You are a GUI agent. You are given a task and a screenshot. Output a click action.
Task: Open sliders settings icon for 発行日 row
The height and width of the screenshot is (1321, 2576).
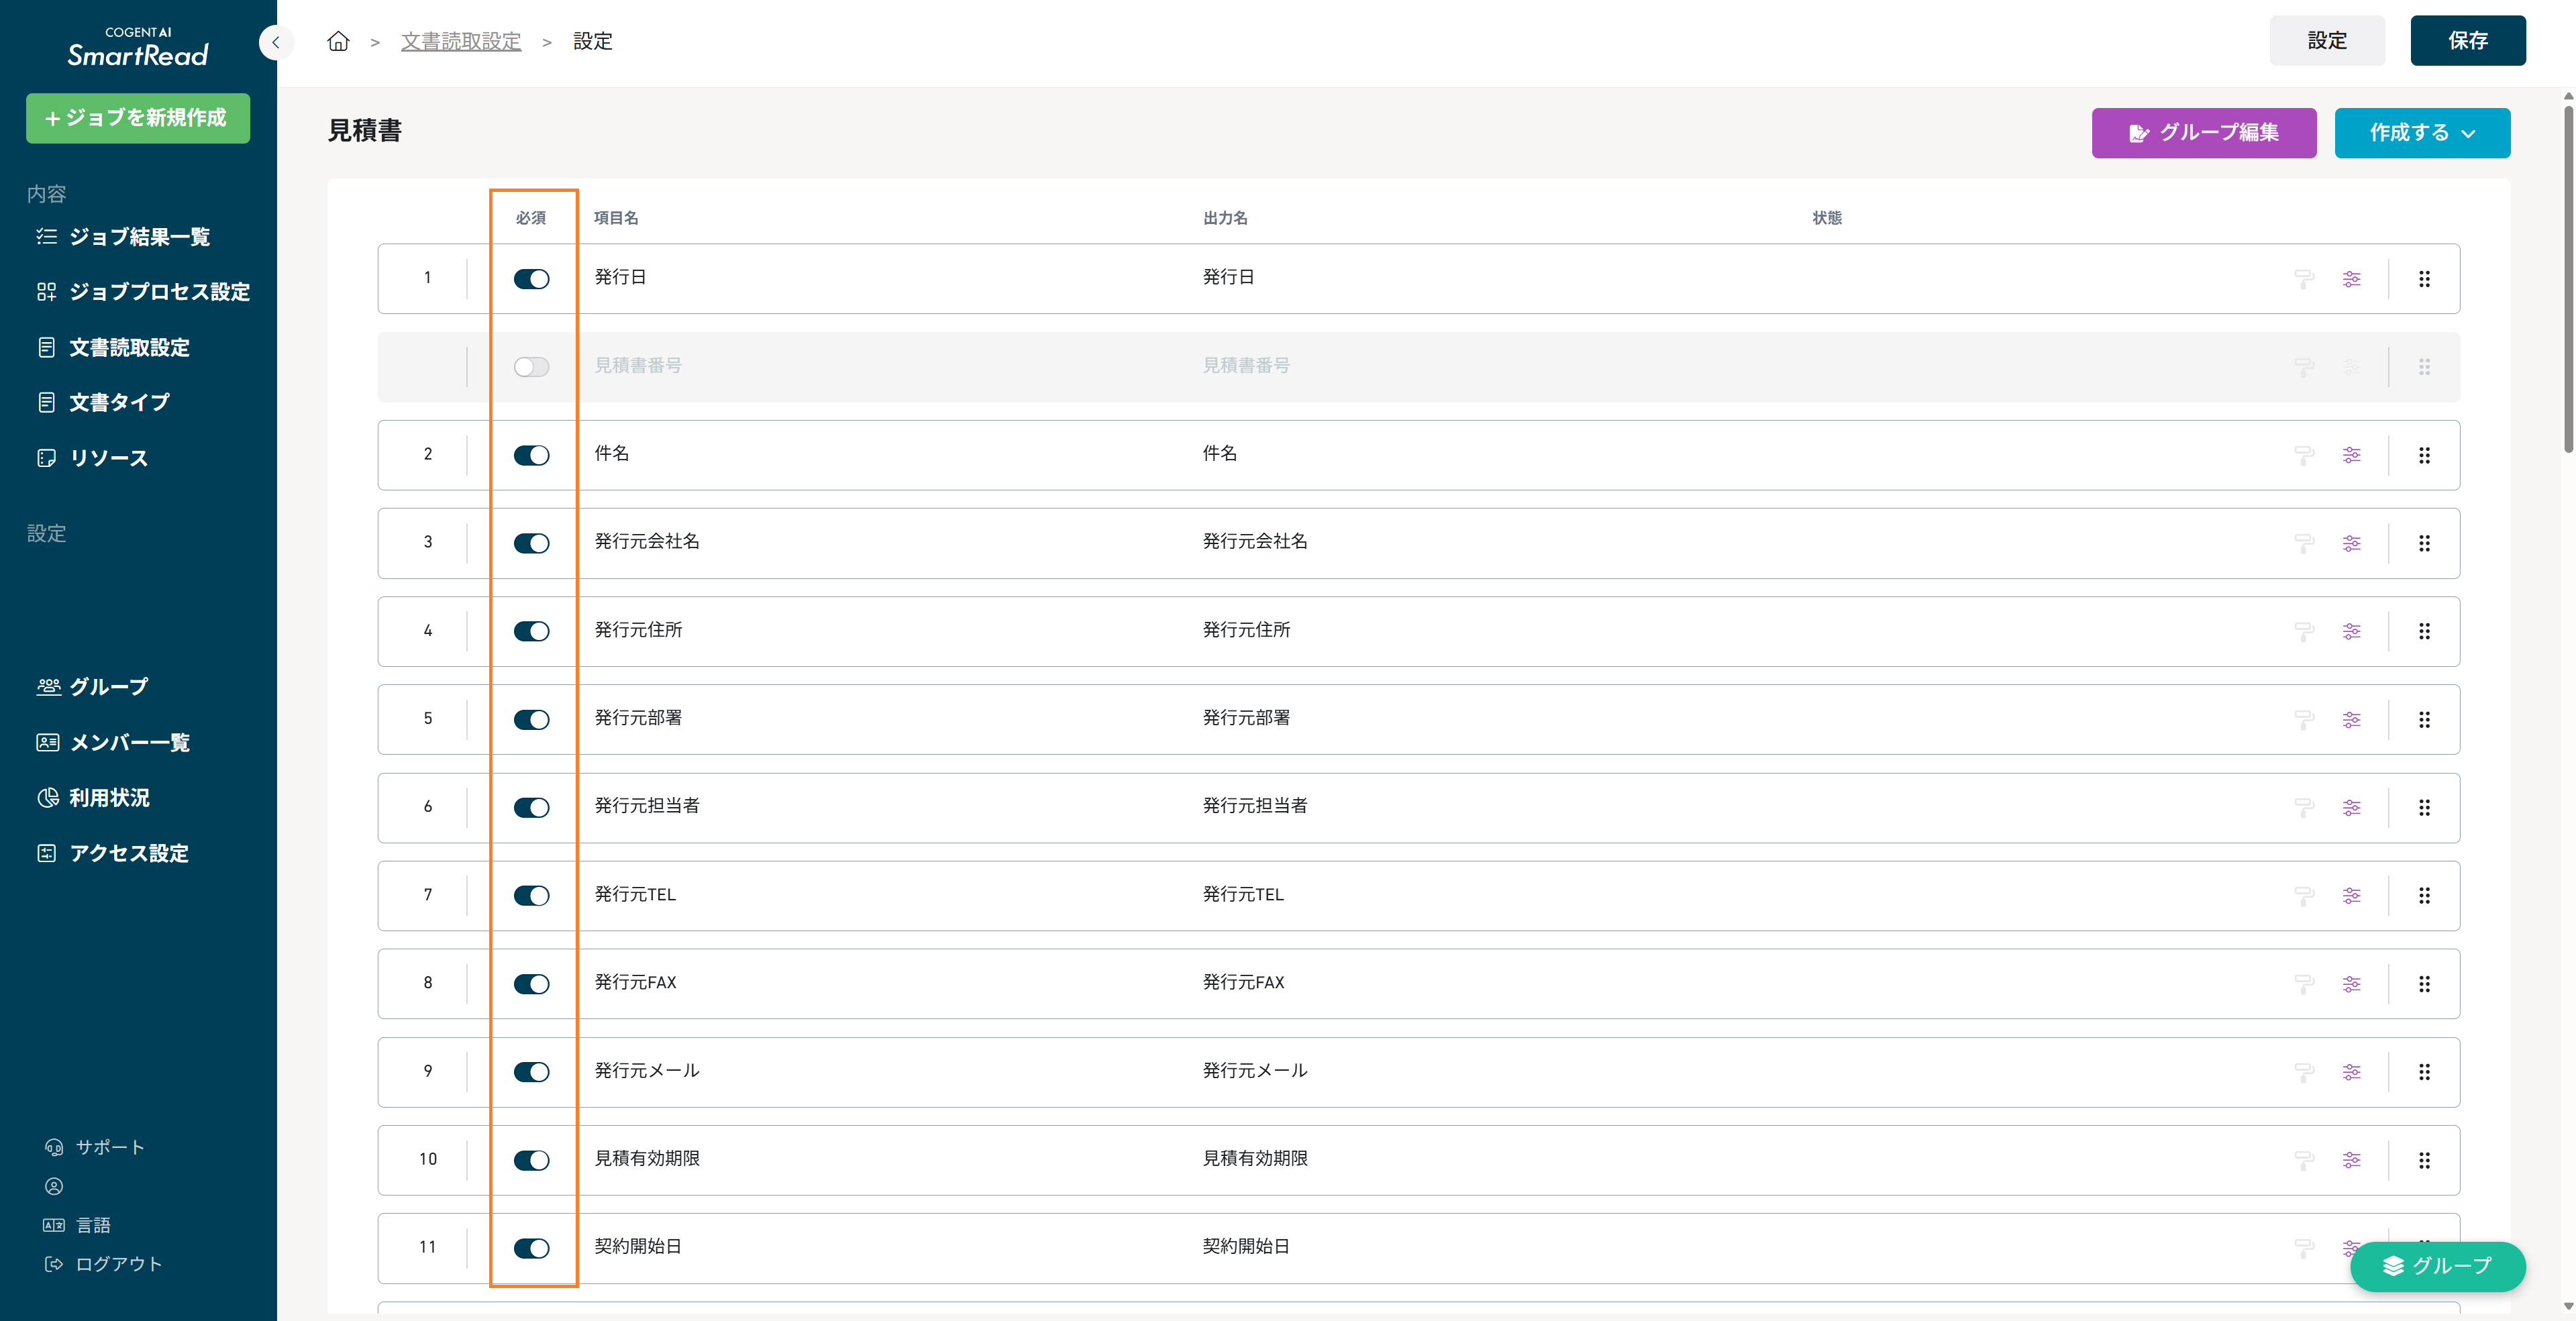click(x=2351, y=279)
